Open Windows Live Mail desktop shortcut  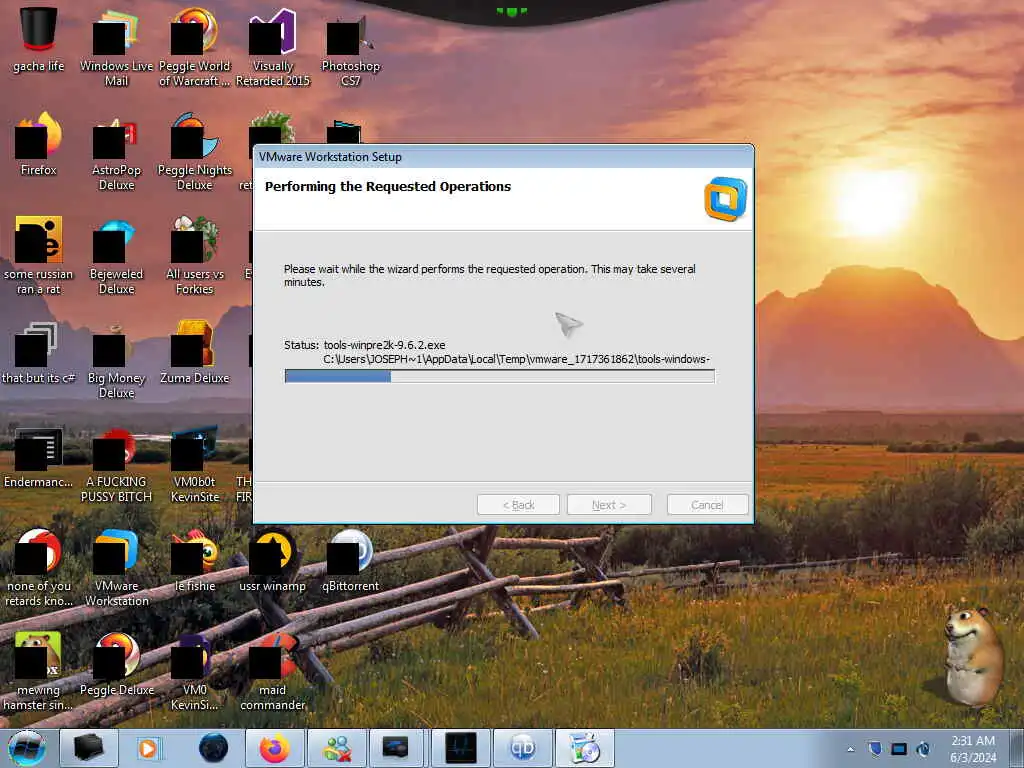click(116, 46)
